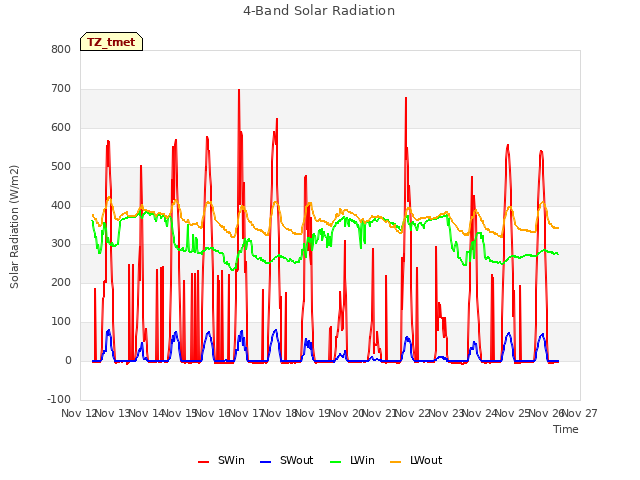This screenshot has height=480, width=640.
Task: Click the Nov 12 x-axis tick label
Action: point(79,413)
